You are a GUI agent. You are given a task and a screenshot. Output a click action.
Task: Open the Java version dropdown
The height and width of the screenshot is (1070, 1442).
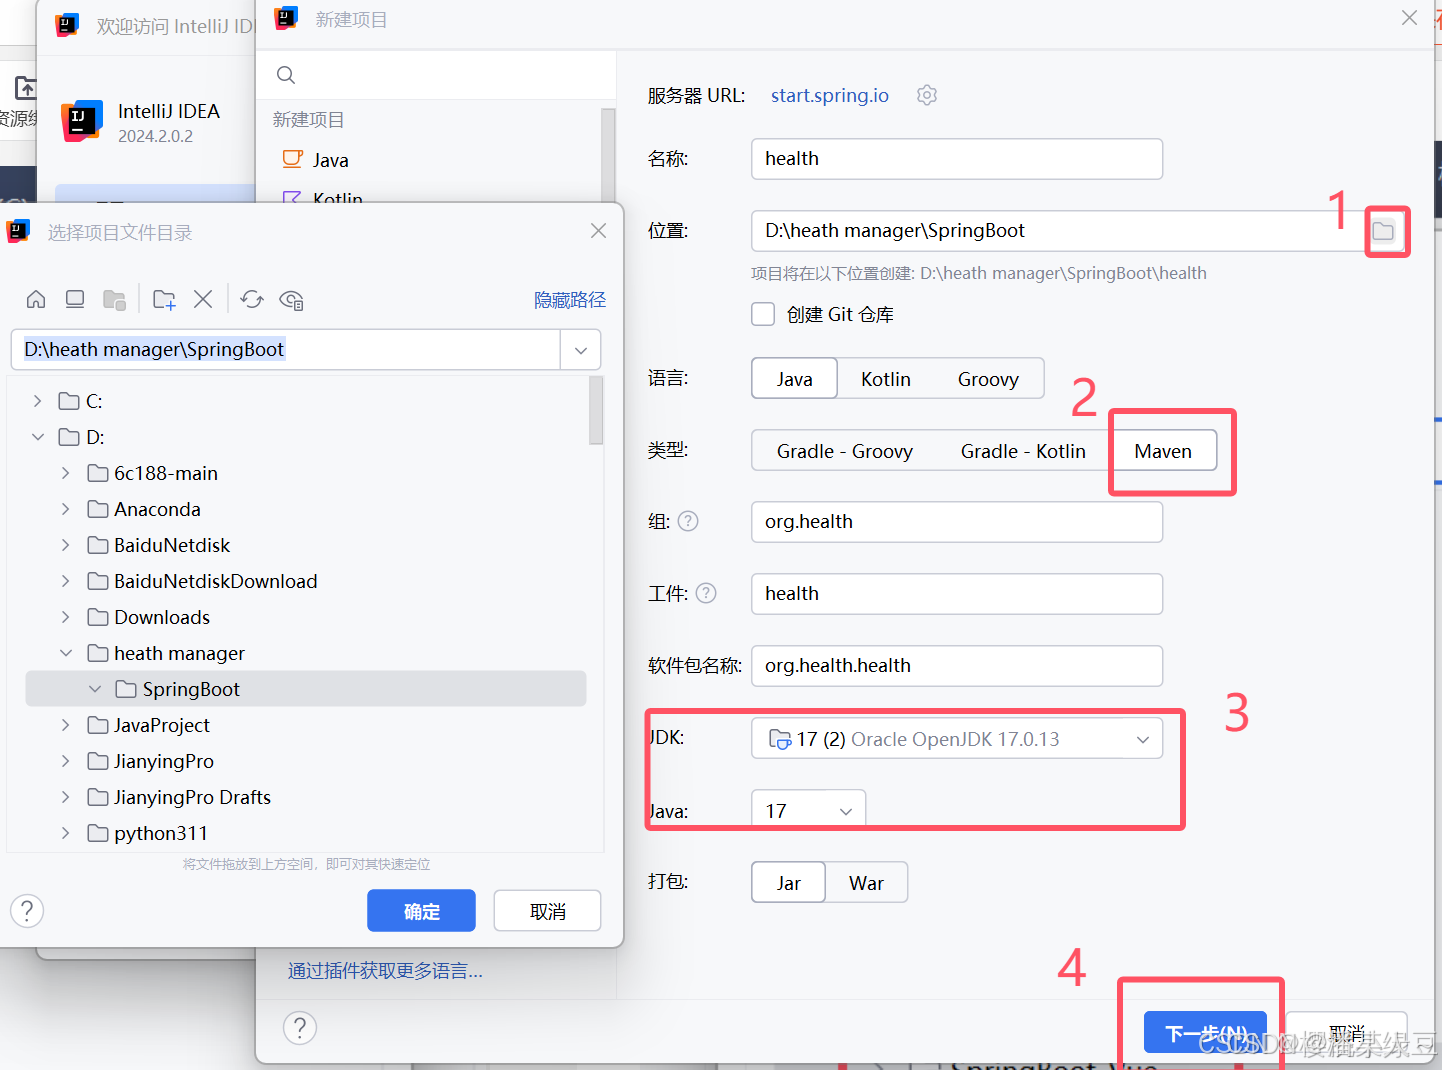pyautogui.click(x=808, y=810)
